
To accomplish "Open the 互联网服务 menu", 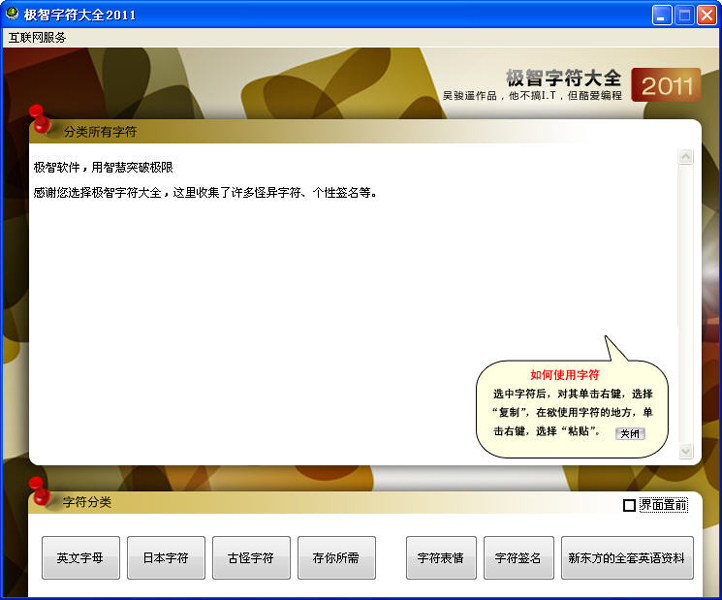I will tap(37, 37).
